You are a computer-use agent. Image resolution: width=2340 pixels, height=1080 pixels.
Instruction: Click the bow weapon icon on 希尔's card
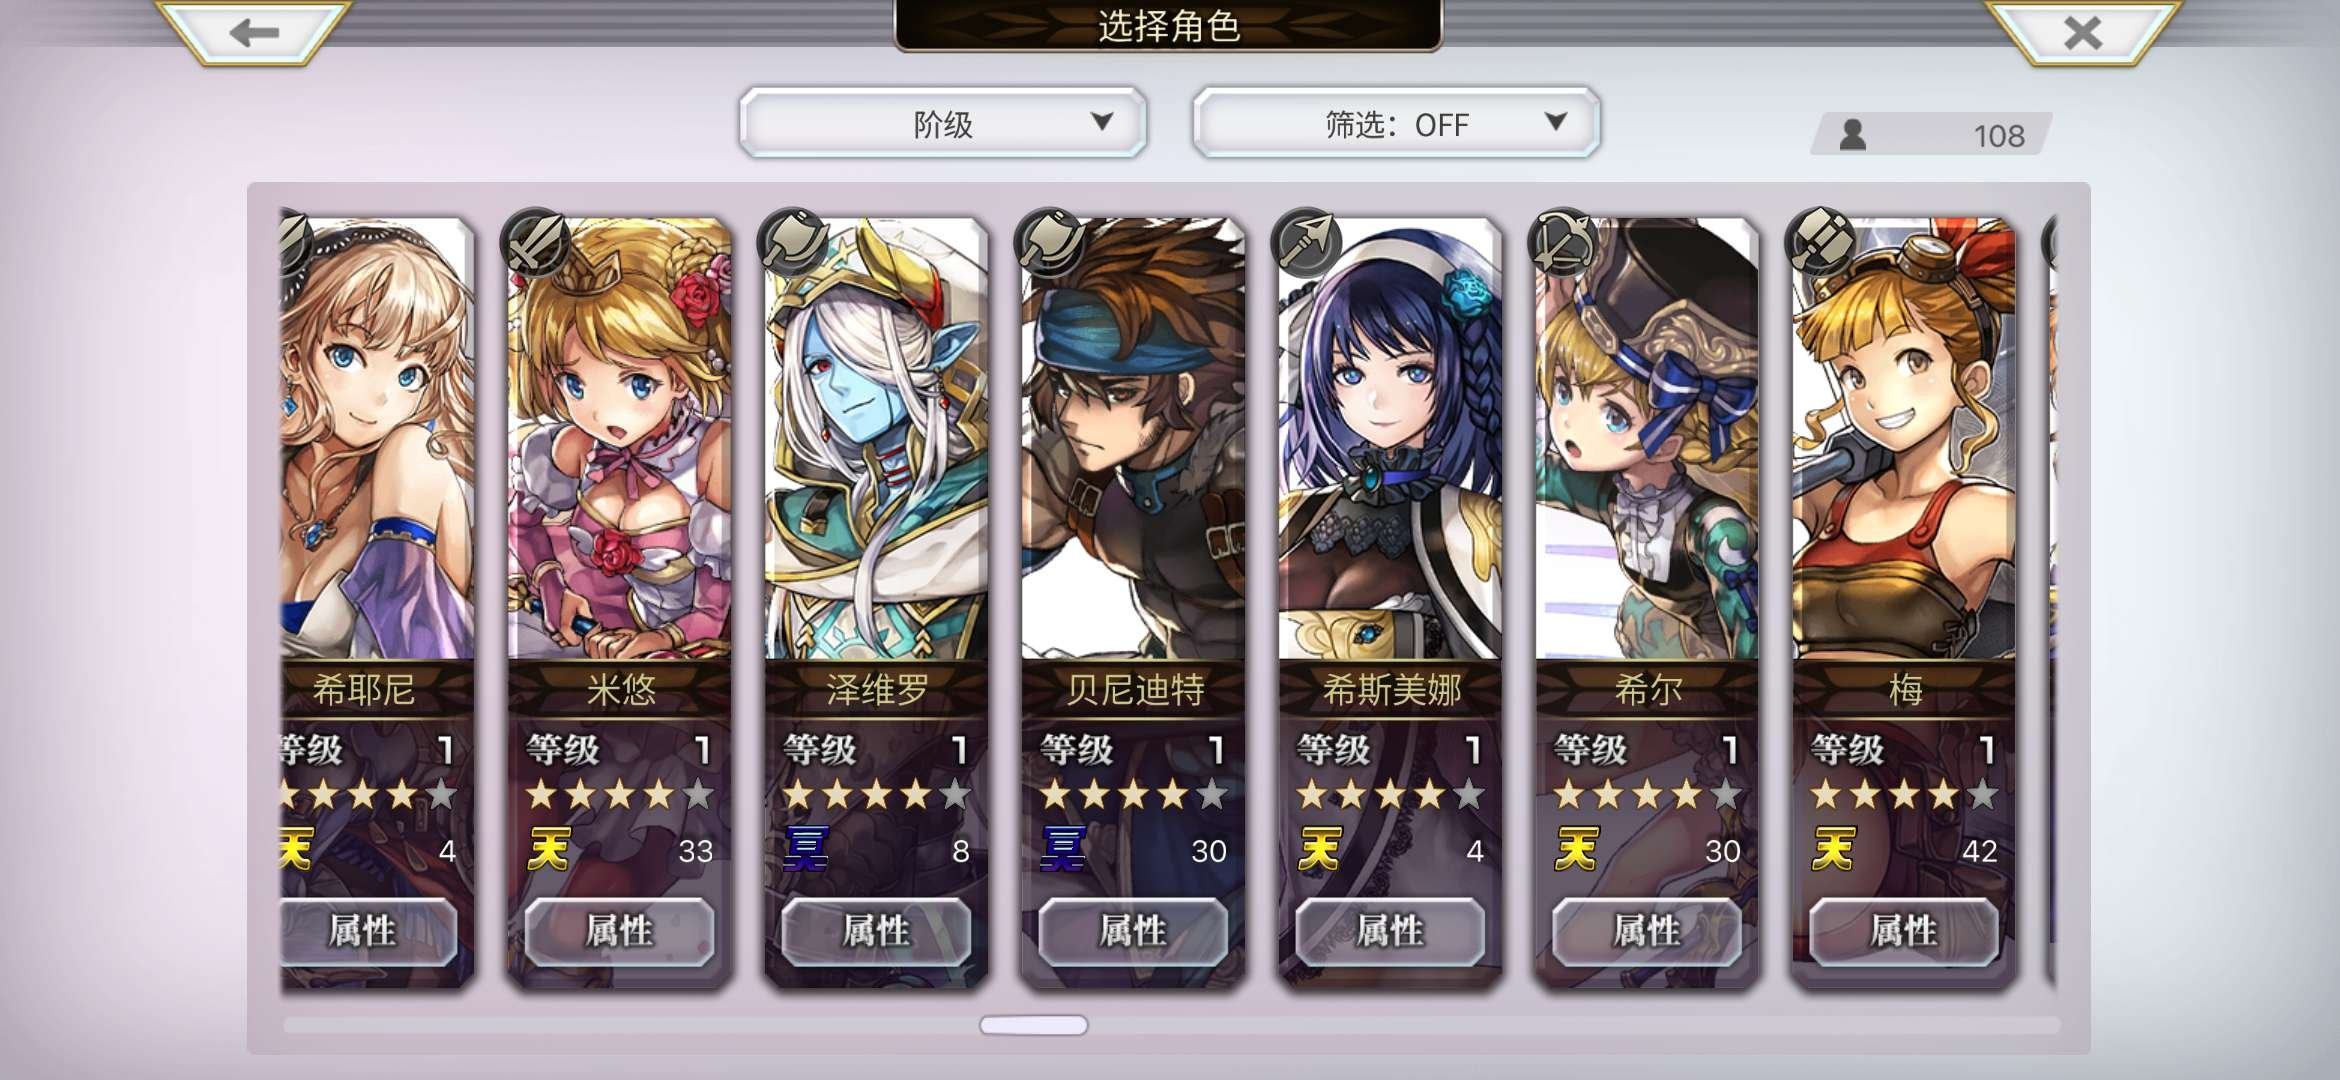(1564, 242)
